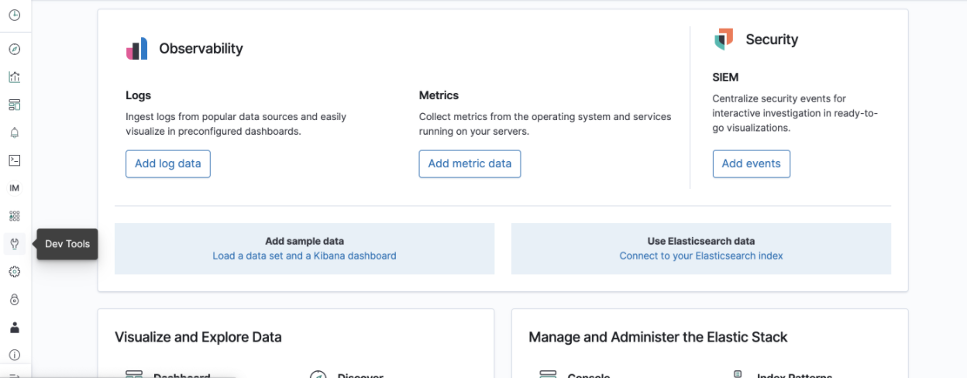Open the user account icon in sidebar

click(x=15, y=327)
